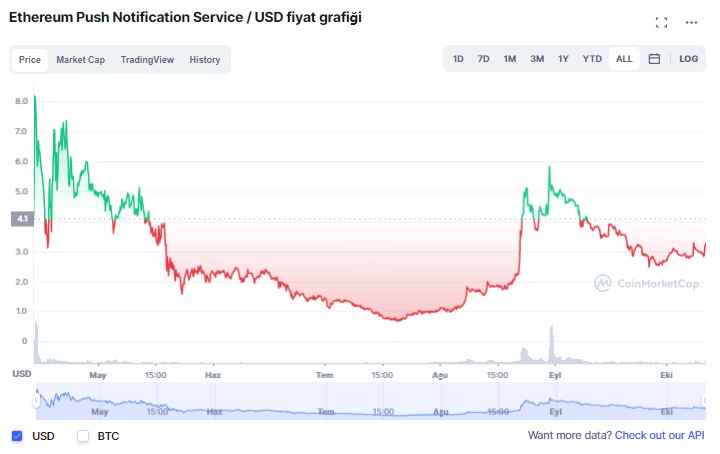720x454 pixels.
Task: Click the 8.0 value on price axis
Action: coord(21,101)
